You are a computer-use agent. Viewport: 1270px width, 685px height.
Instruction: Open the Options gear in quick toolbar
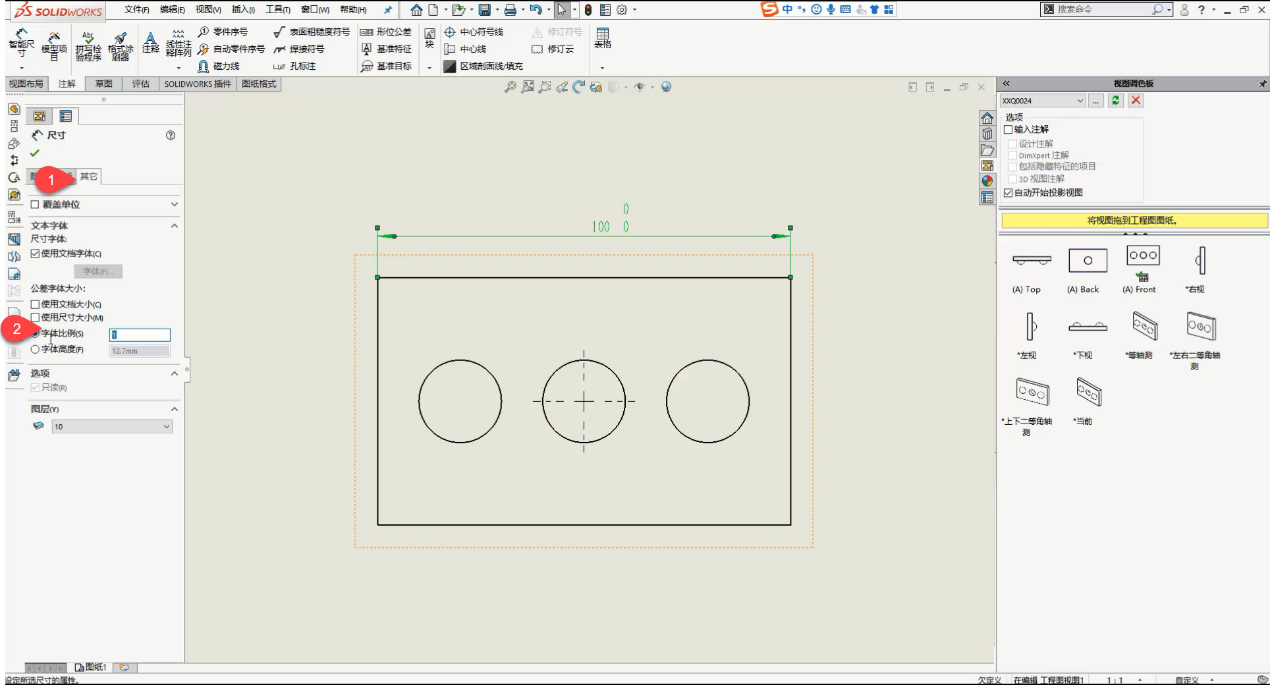622,10
